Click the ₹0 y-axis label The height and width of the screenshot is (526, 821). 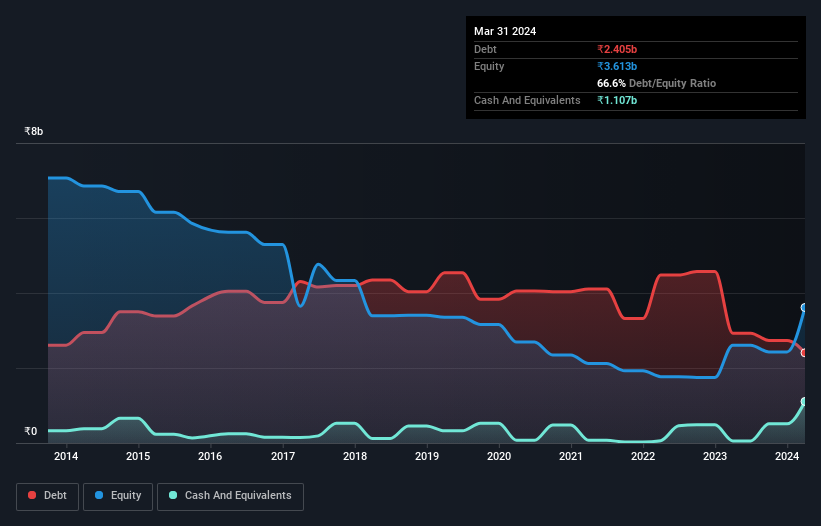31,431
